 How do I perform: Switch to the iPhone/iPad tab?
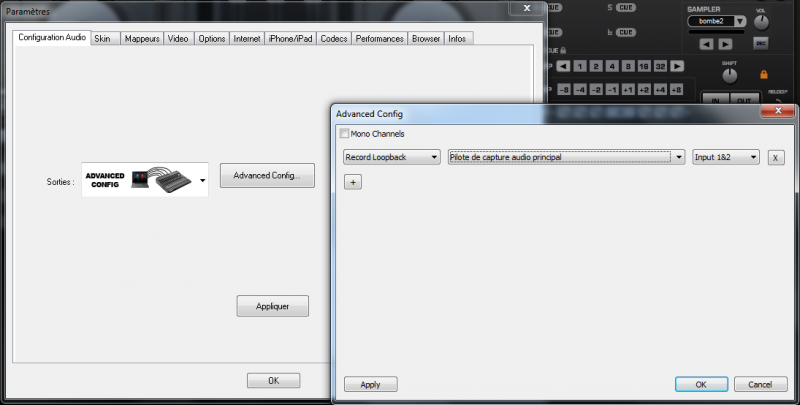pyautogui.click(x=290, y=38)
